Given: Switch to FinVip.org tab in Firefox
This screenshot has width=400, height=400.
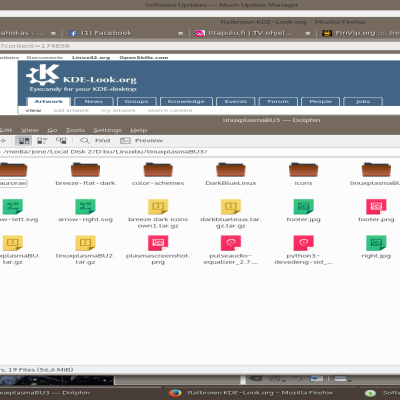Looking at the screenshot, I should (x=360, y=33).
